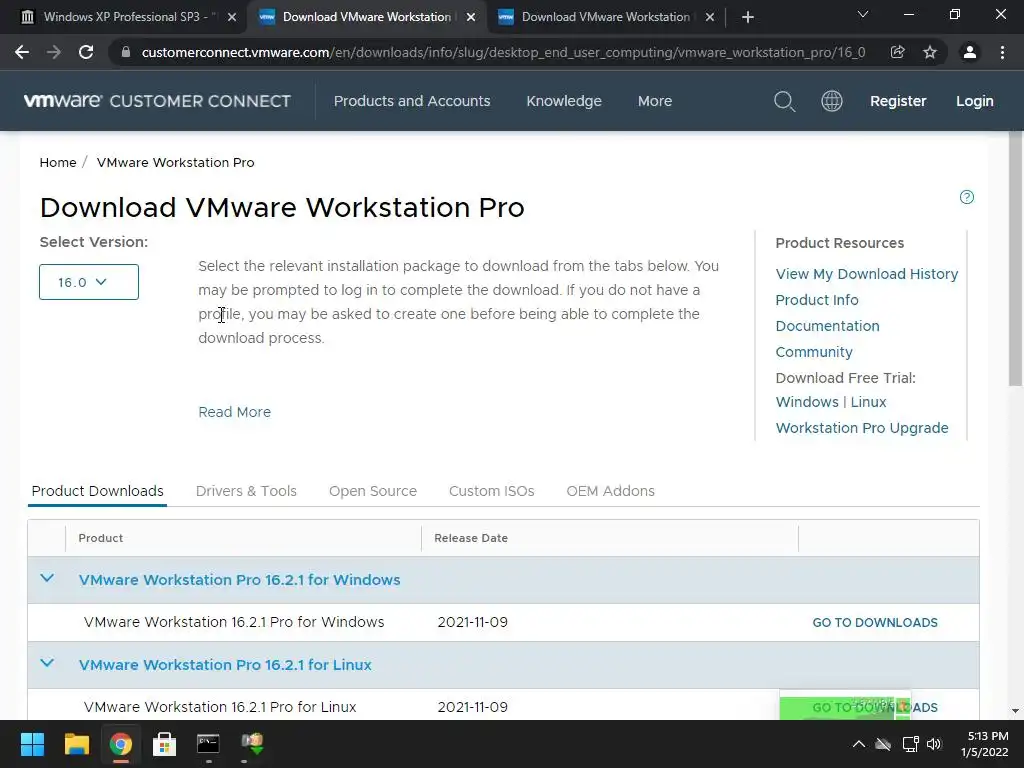The image size is (1024, 768).
Task: Open Chrome three-dot menu
Action: [x=1002, y=52]
